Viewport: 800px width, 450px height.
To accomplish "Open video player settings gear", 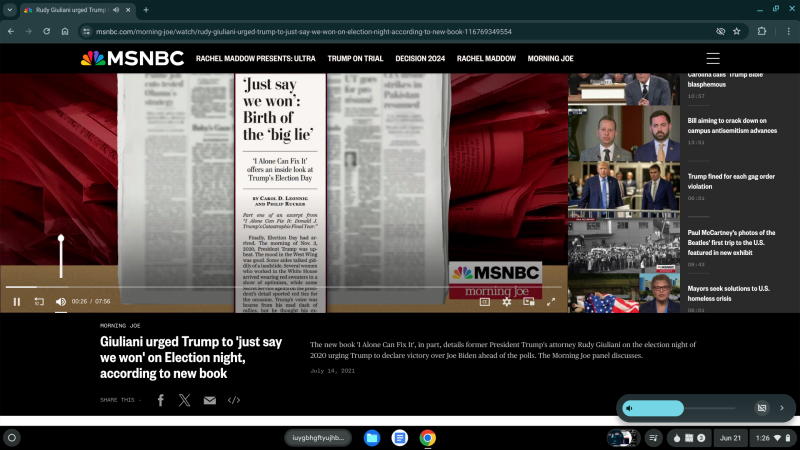I will click(507, 302).
